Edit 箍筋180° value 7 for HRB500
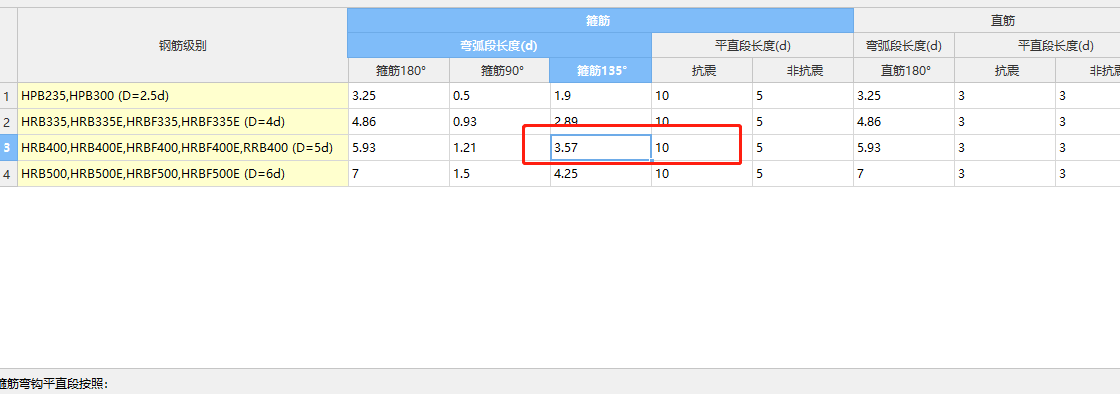 (x=399, y=173)
